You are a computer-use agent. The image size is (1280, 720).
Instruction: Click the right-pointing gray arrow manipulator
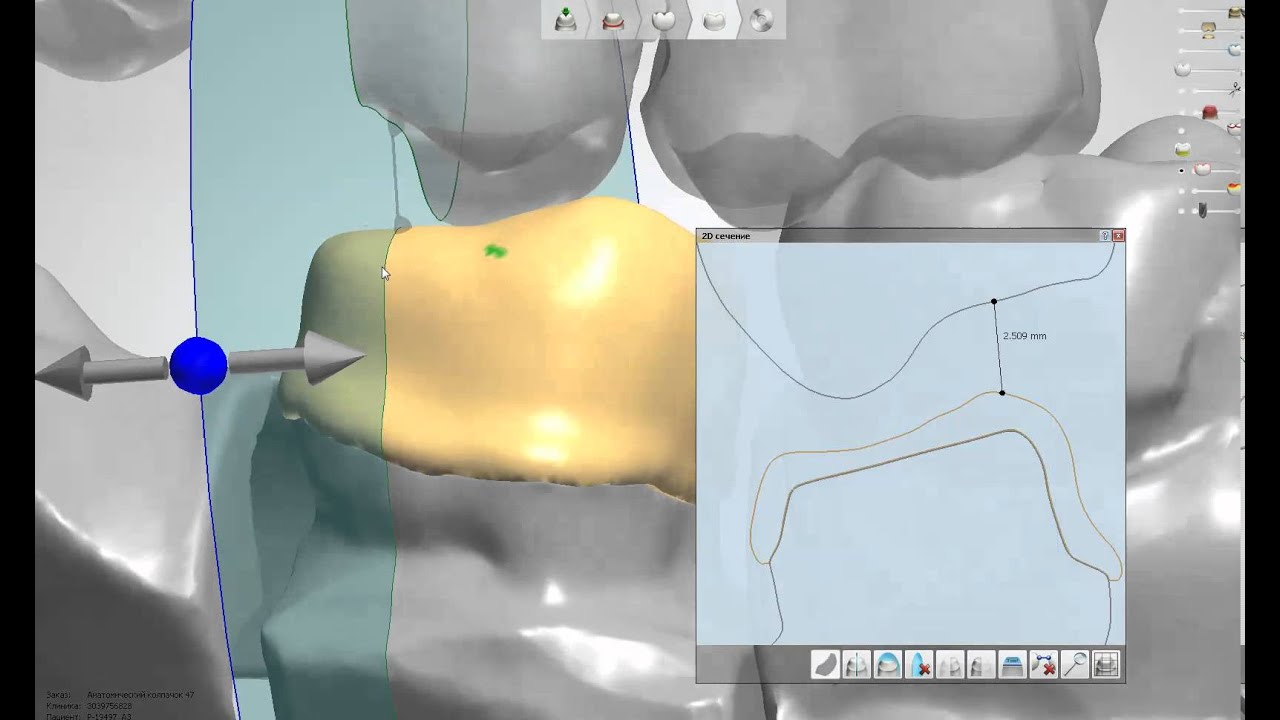[298, 358]
